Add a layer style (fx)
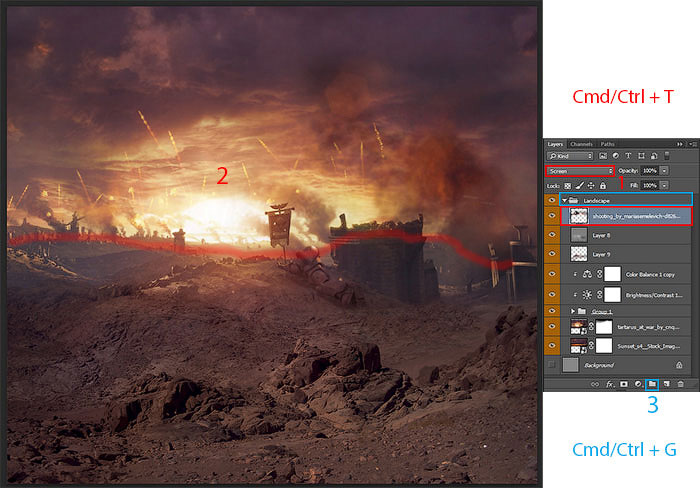 (x=609, y=384)
